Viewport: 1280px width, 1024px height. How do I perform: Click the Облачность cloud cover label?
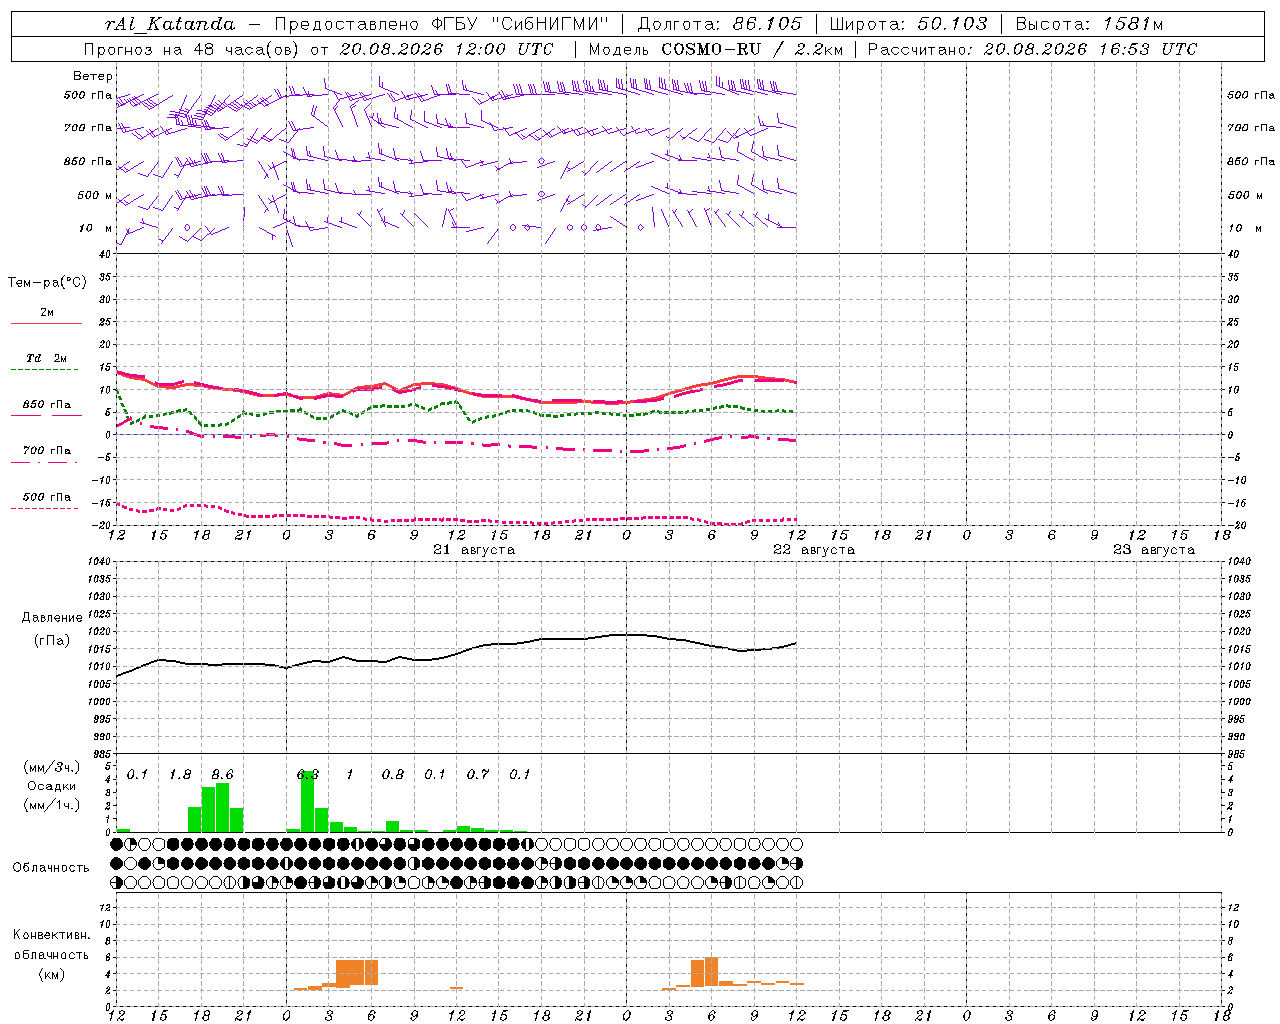pyautogui.click(x=51, y=867)
